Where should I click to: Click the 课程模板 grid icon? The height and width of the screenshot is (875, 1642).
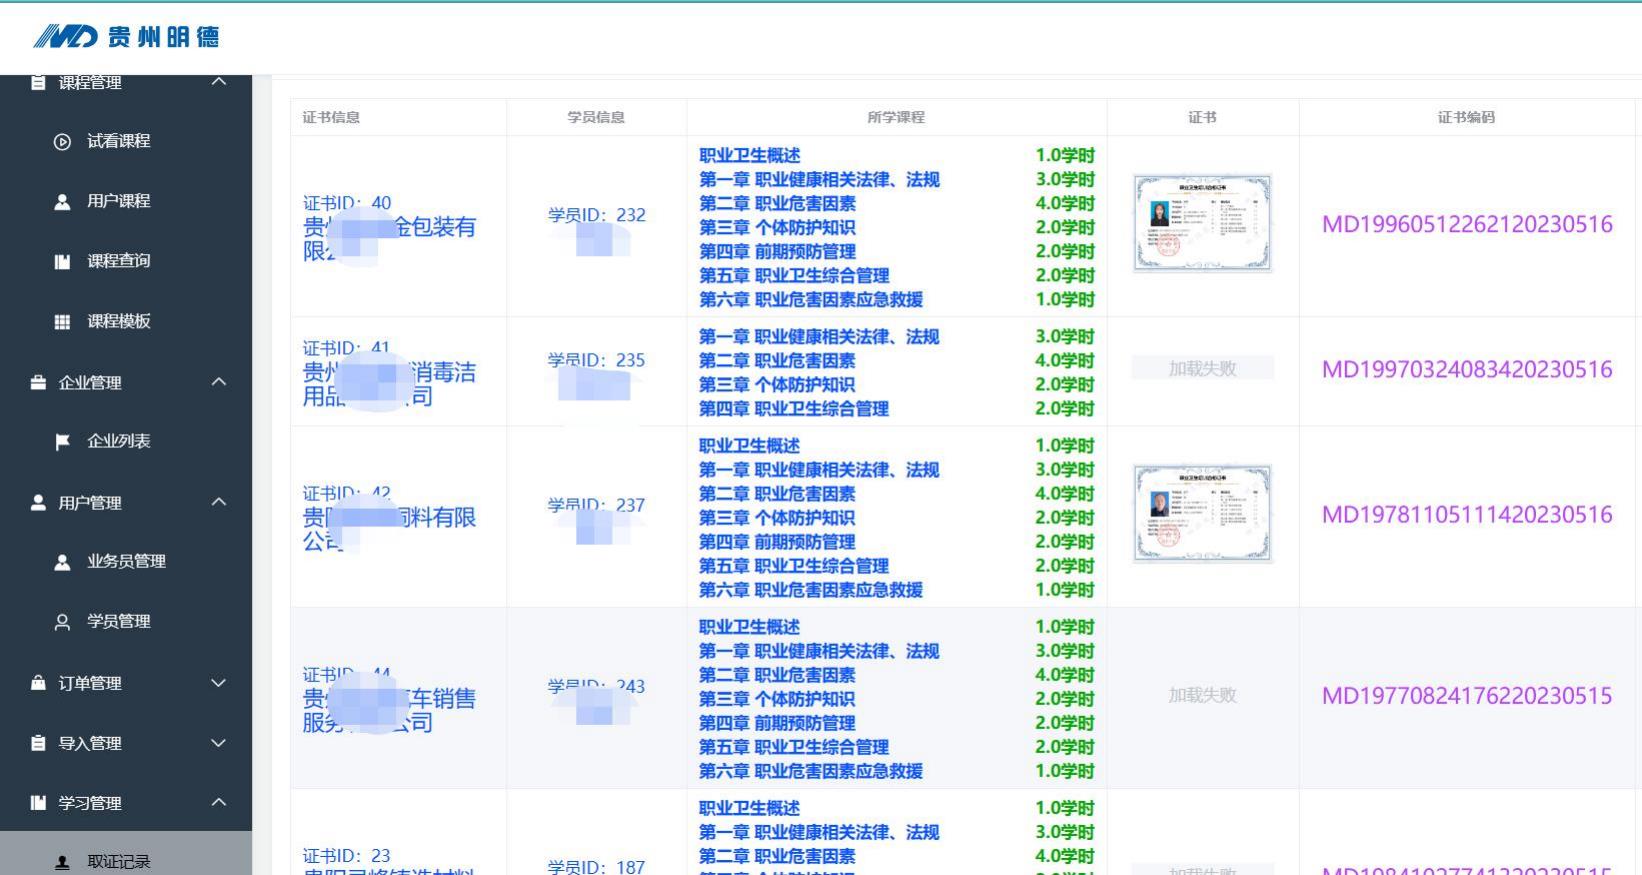pos(62,322)
